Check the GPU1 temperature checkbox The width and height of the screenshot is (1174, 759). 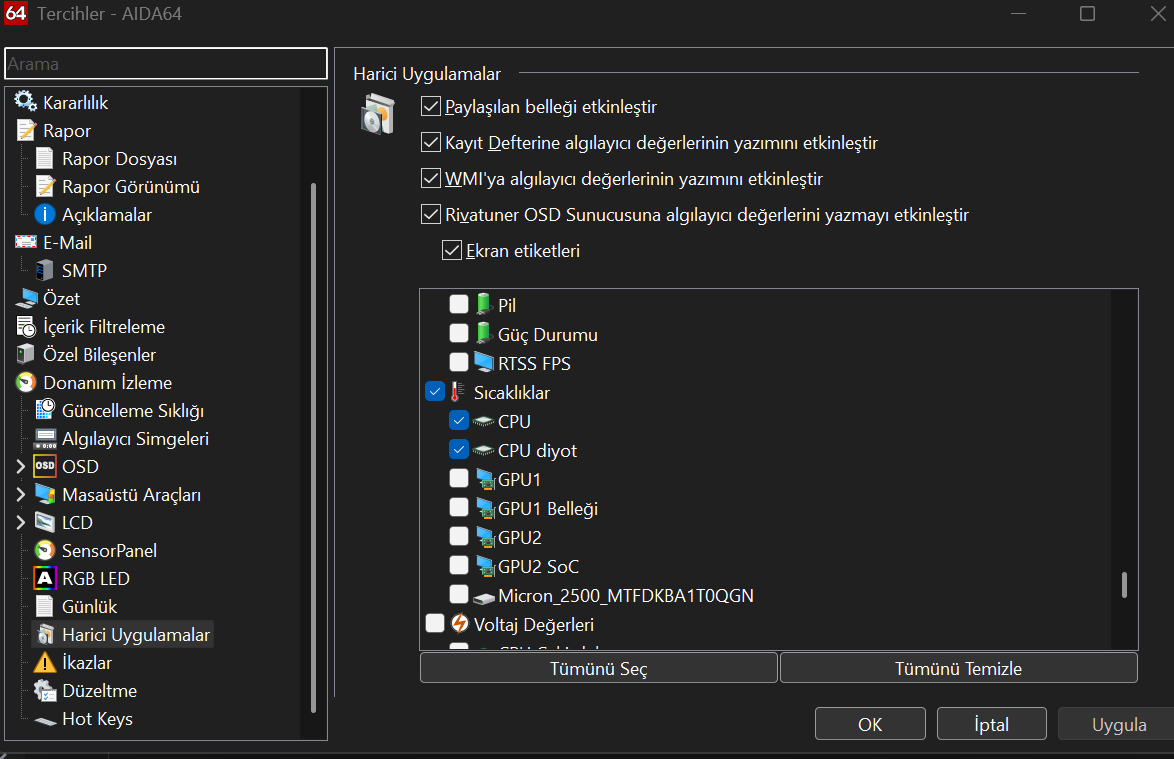(459, 478)
